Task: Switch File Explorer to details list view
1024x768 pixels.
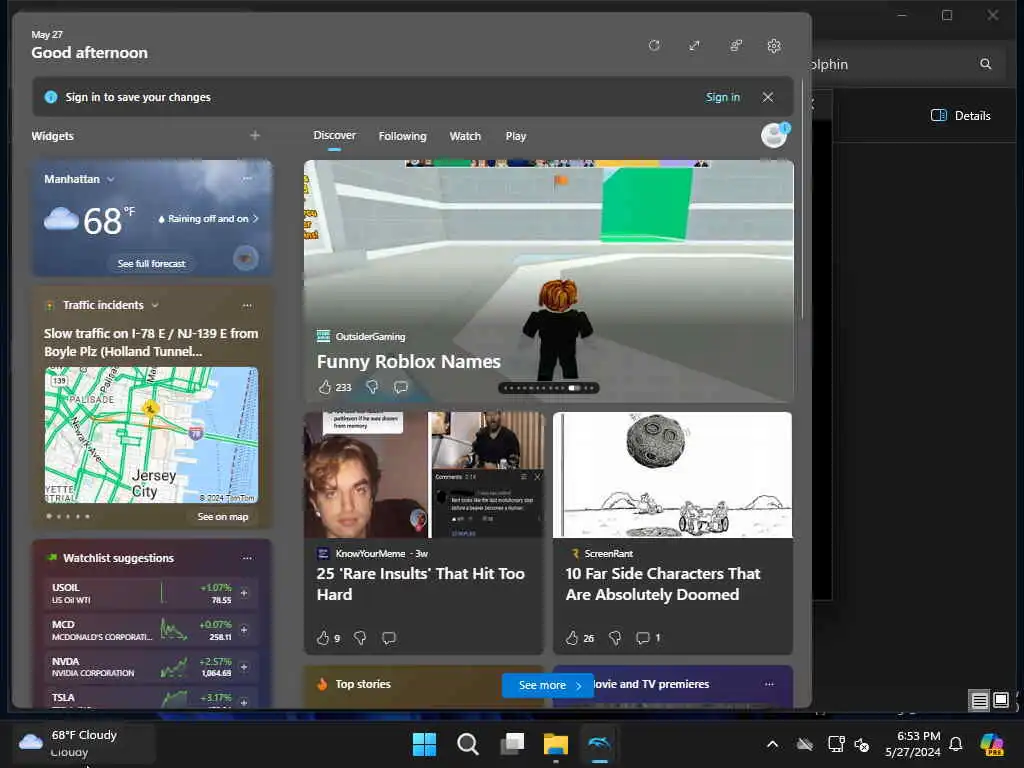Action: tap(979, 701)
